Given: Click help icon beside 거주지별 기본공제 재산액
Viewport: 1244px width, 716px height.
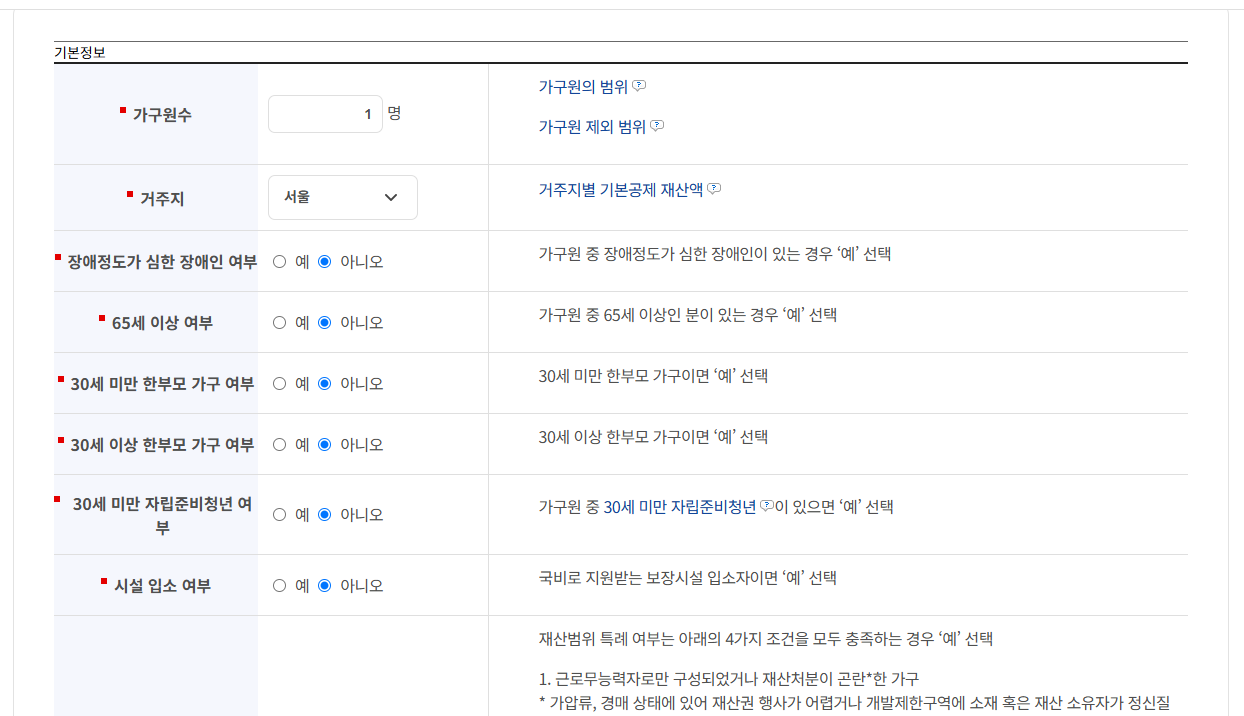Looking at the screenshot, I should click(714, 188).
